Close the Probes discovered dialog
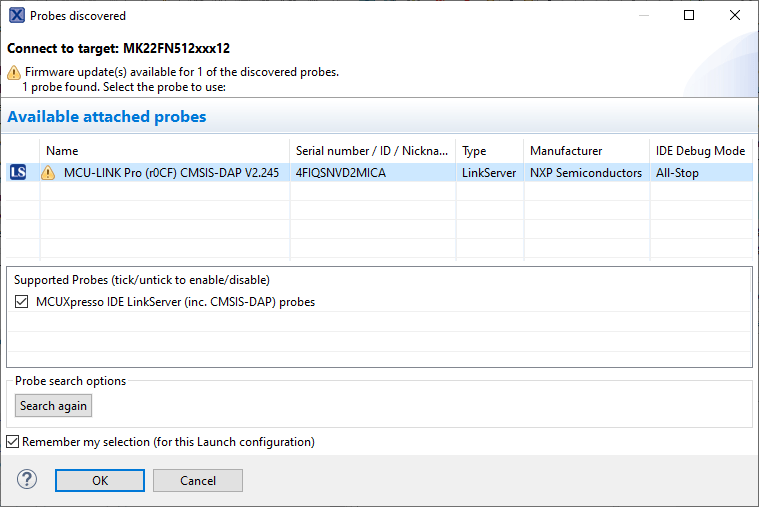Viewport: 759px width, 507px height. (x=735, y=16)
